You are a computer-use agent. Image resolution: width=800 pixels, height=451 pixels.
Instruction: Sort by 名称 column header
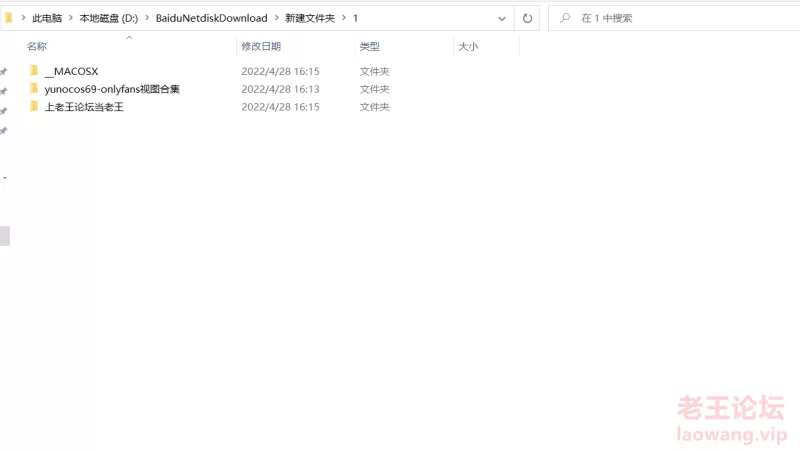tap(37, 46)
